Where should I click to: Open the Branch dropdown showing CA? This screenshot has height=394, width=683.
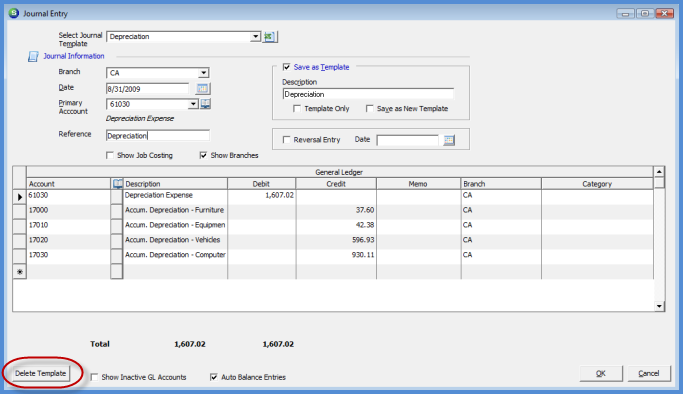pos(203,73)
